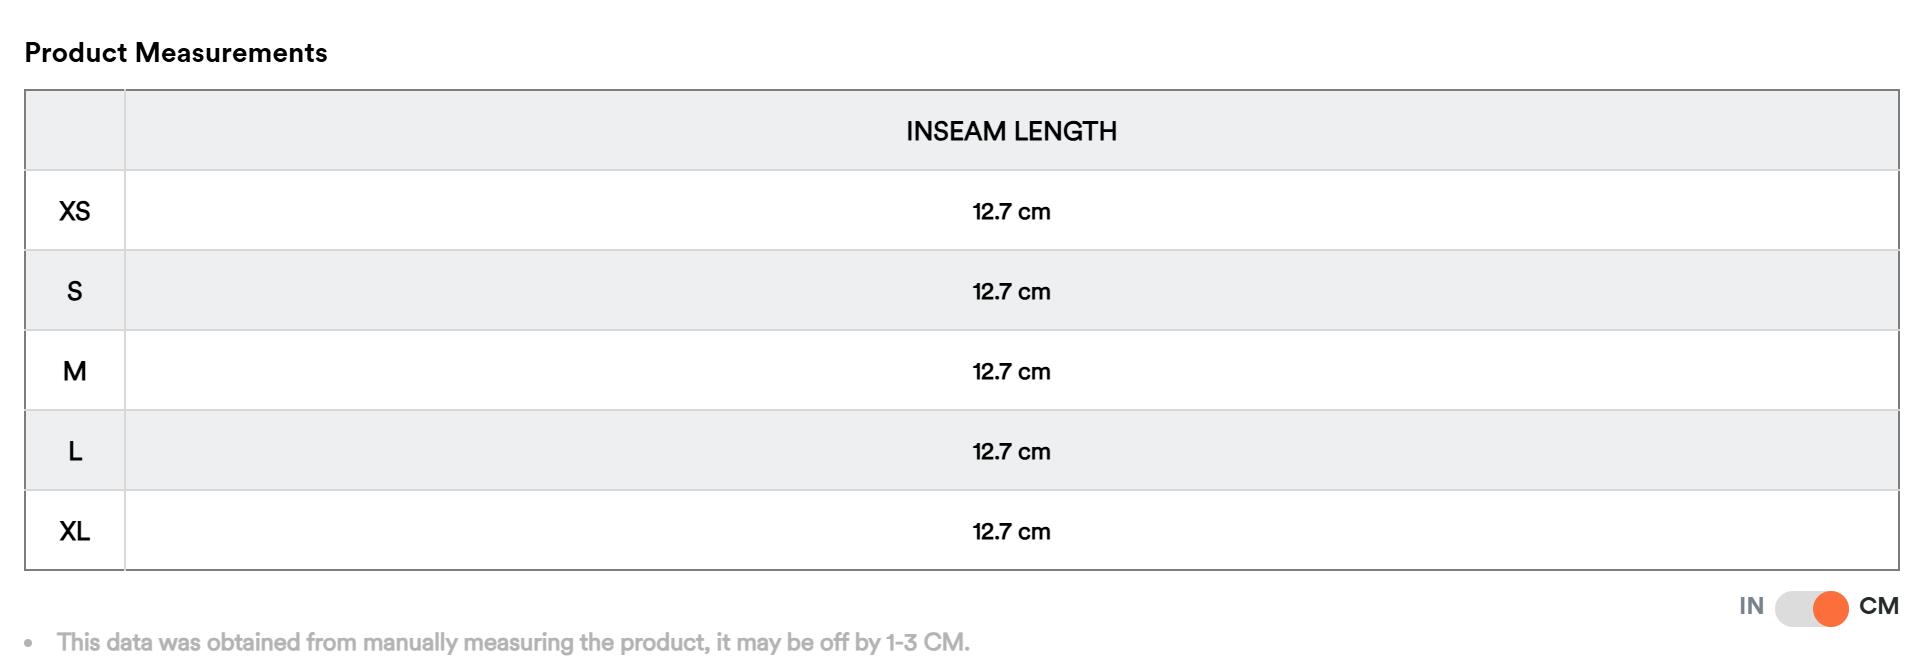Click the empty top-left header cell
The height and width of the screenshot is (670, 1925).
[75, 130]
